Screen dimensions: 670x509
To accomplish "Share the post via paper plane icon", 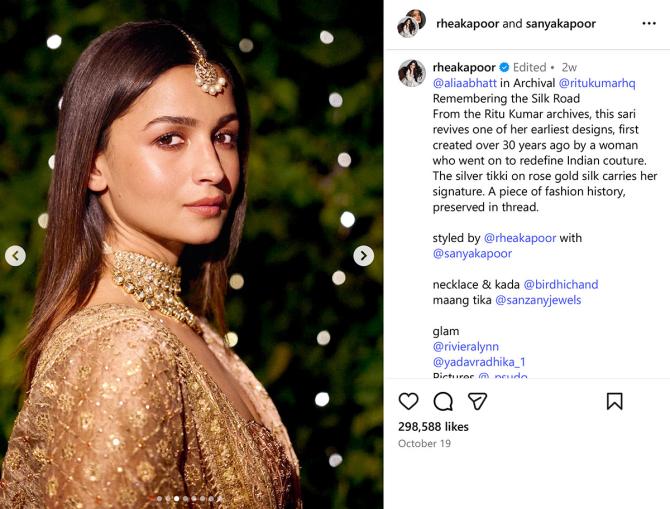I will (x=477, y=401).
